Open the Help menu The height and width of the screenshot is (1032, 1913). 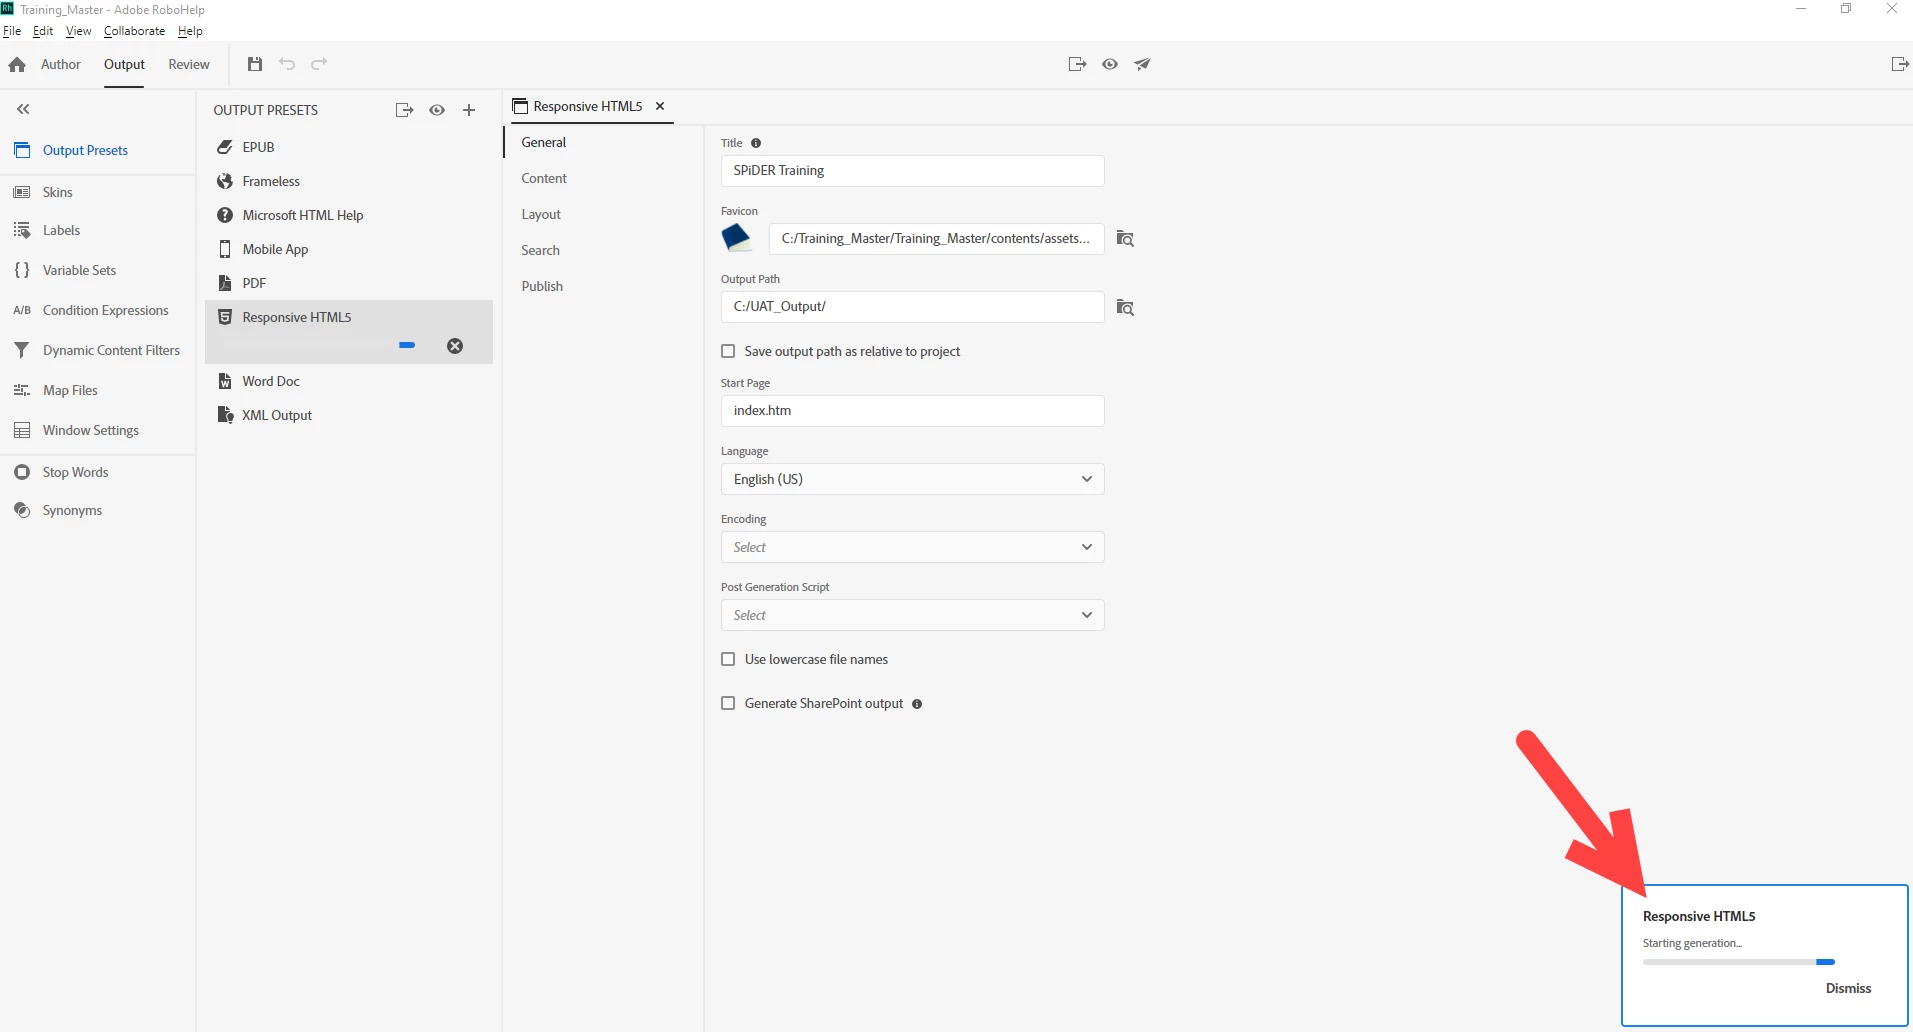click(x=190, y=31)
